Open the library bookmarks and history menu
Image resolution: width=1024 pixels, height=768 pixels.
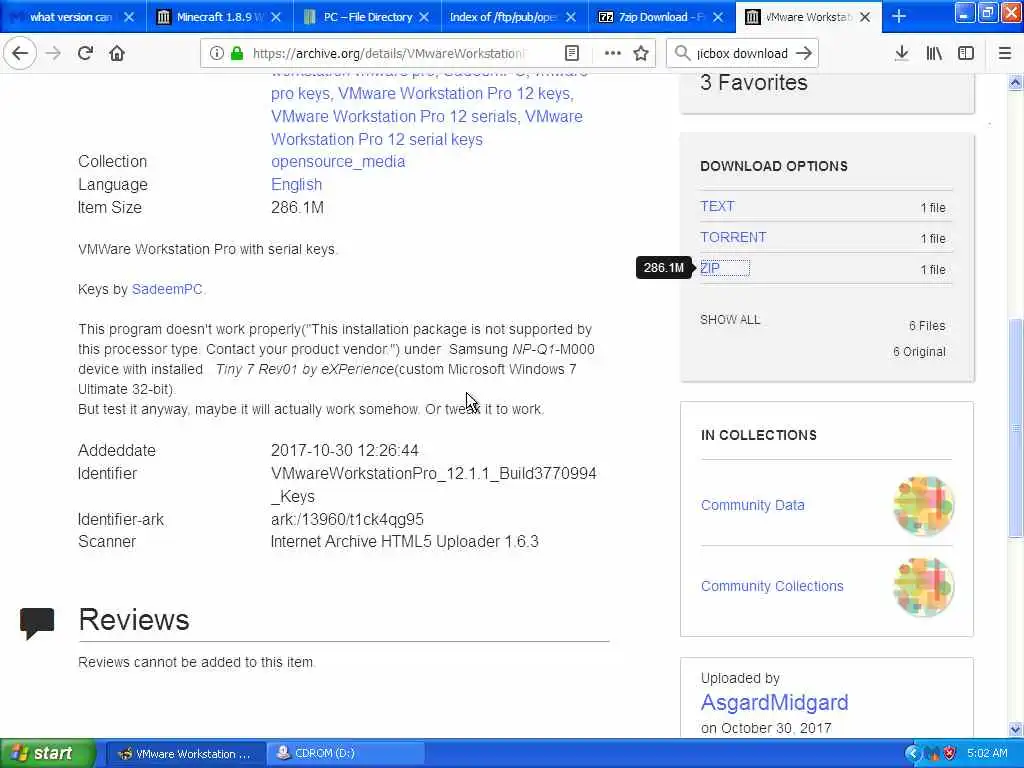[934, 53]
